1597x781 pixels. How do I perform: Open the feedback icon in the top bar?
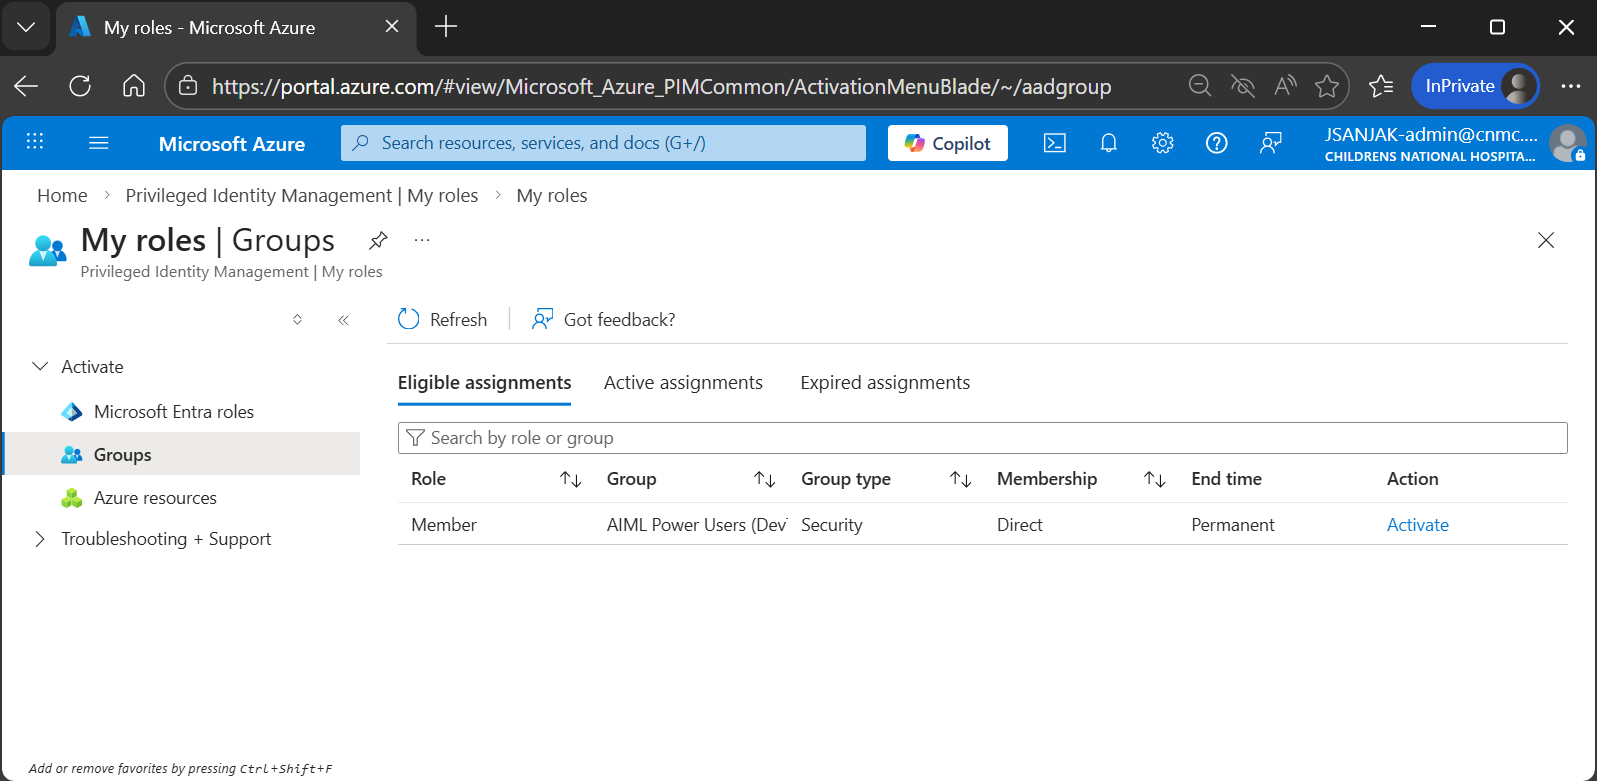tap(1271, 143)
